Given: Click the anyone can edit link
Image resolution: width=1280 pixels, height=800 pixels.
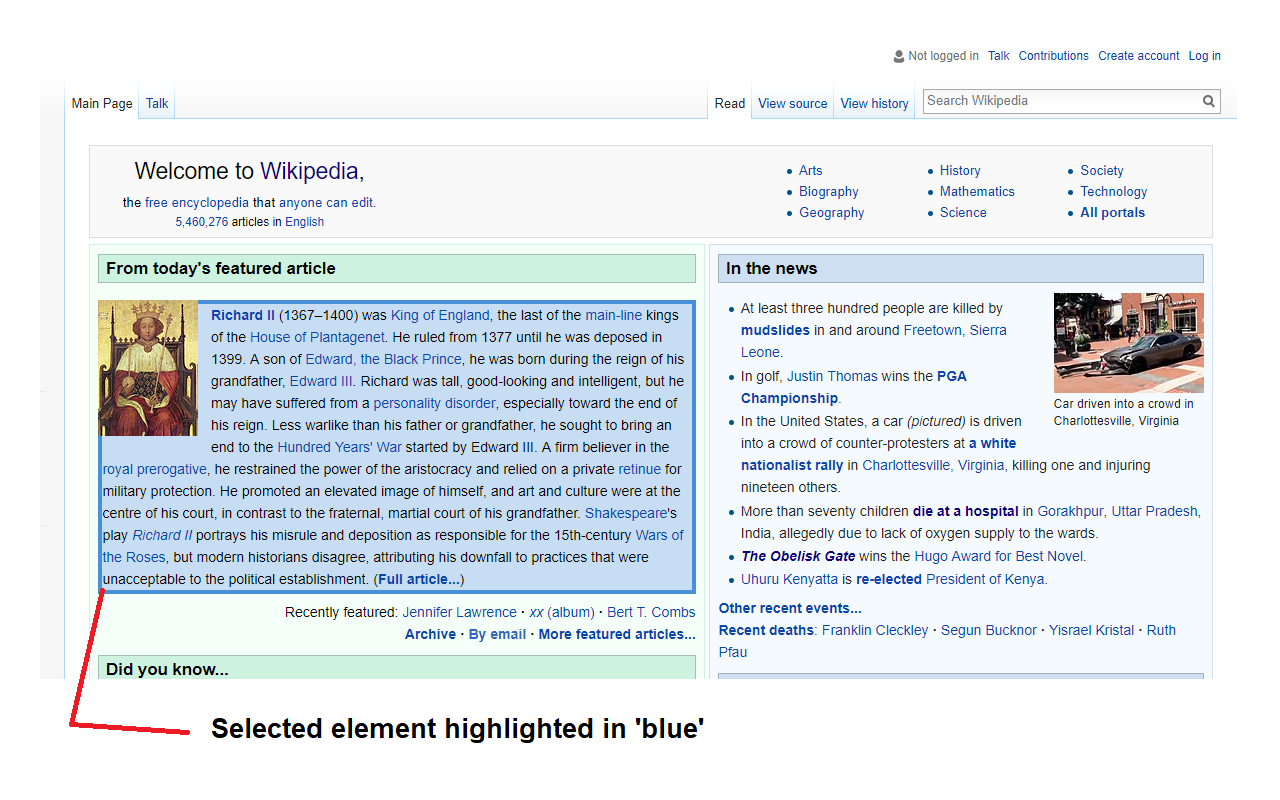Looking at the screenshot, I should (326, 202).
